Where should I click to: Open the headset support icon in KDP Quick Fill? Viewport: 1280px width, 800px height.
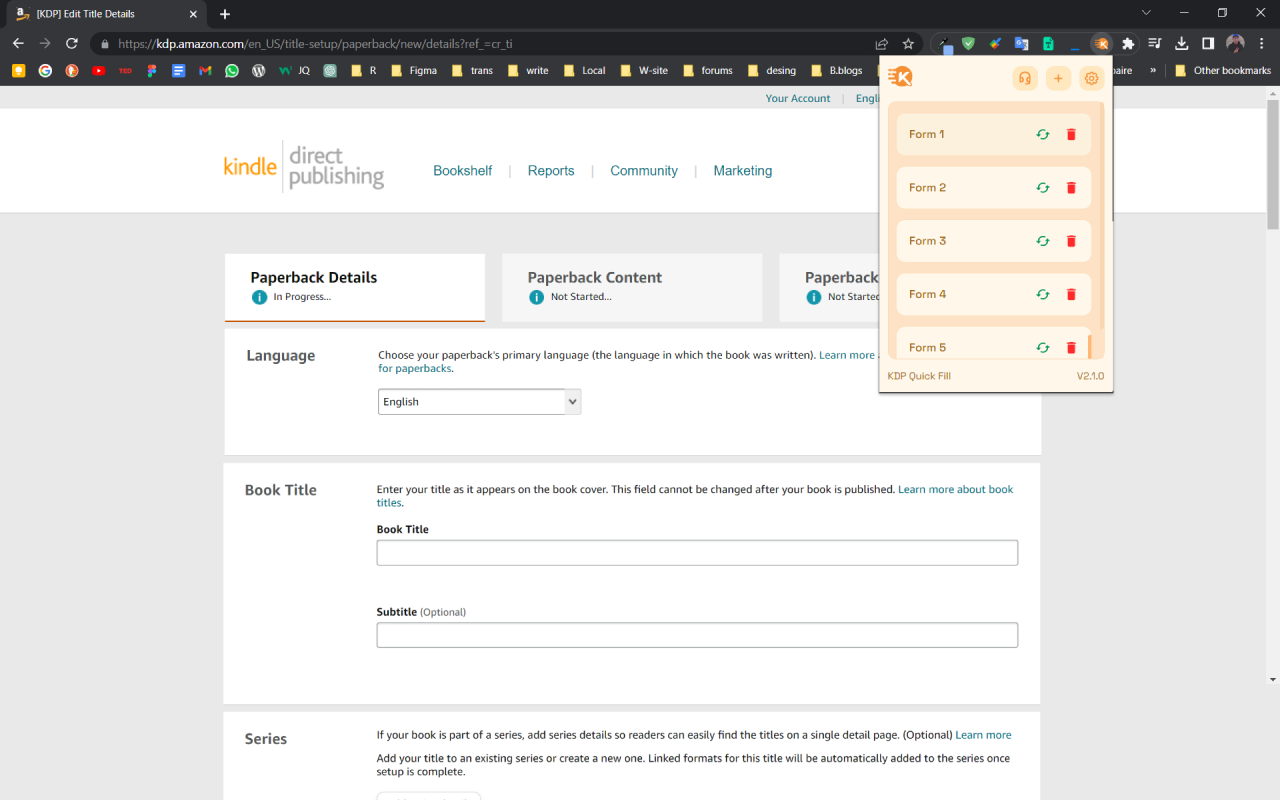tap(1025, 78)
